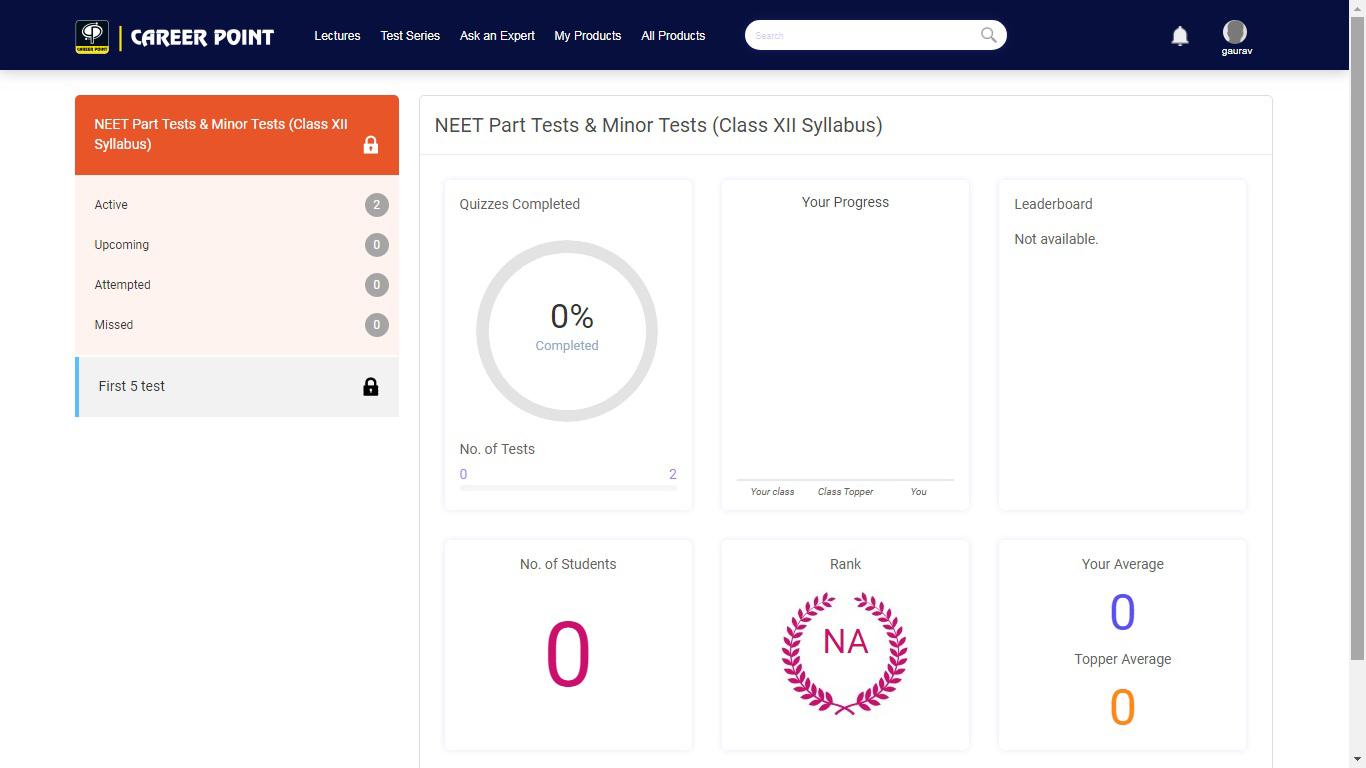Open All Products
Screen dimensions: 1366x768
(673, 35)
